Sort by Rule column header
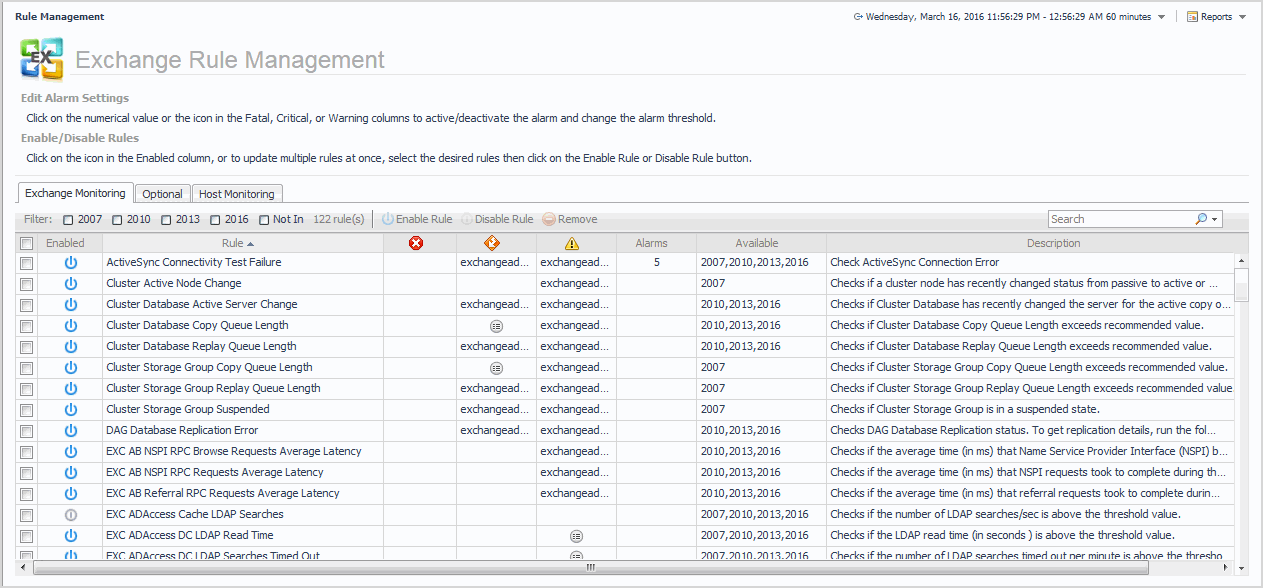This screenshot has width=1263, height=588. click(x=242, y=243)
